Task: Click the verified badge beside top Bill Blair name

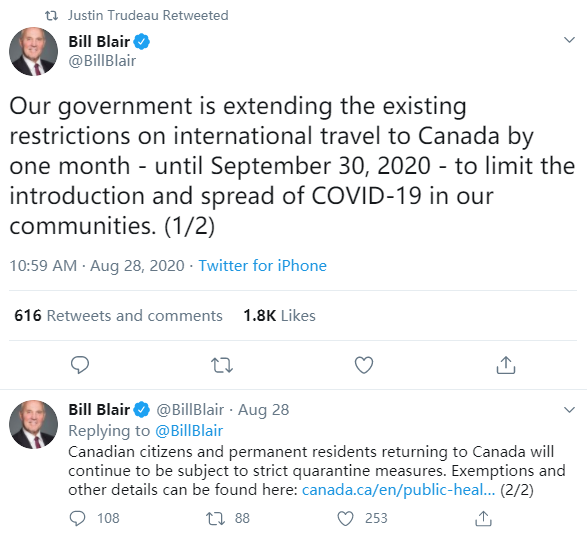Action: [142, 41]
